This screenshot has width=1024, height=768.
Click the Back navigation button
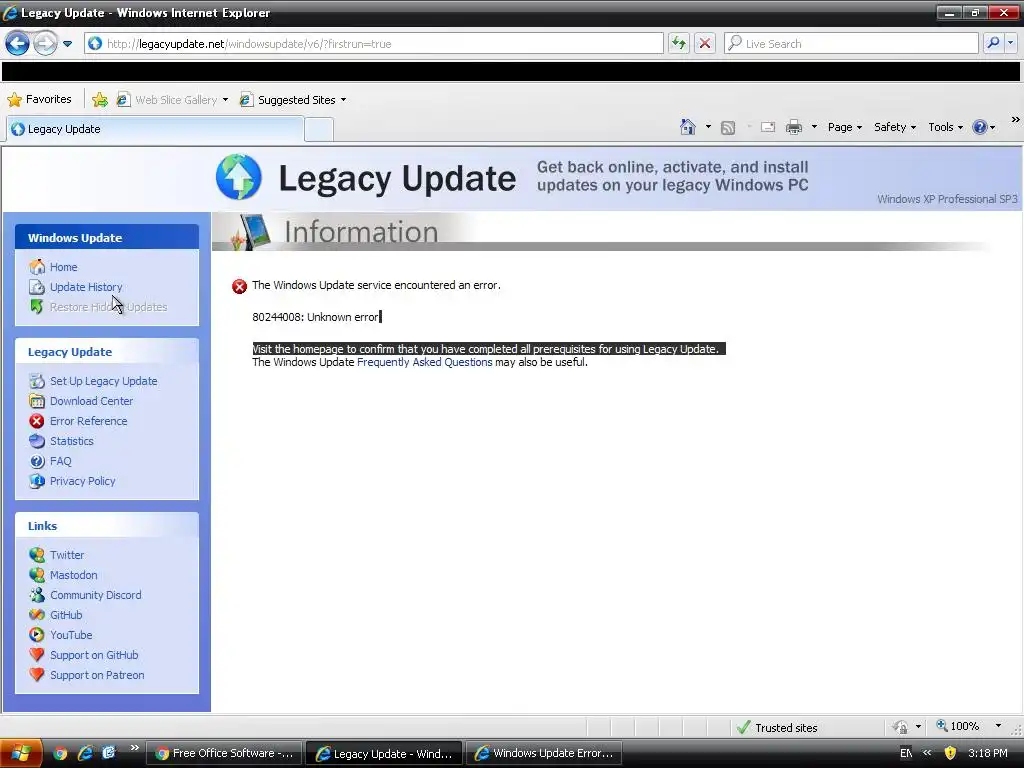pyautogui.click(x=18, y=44)
